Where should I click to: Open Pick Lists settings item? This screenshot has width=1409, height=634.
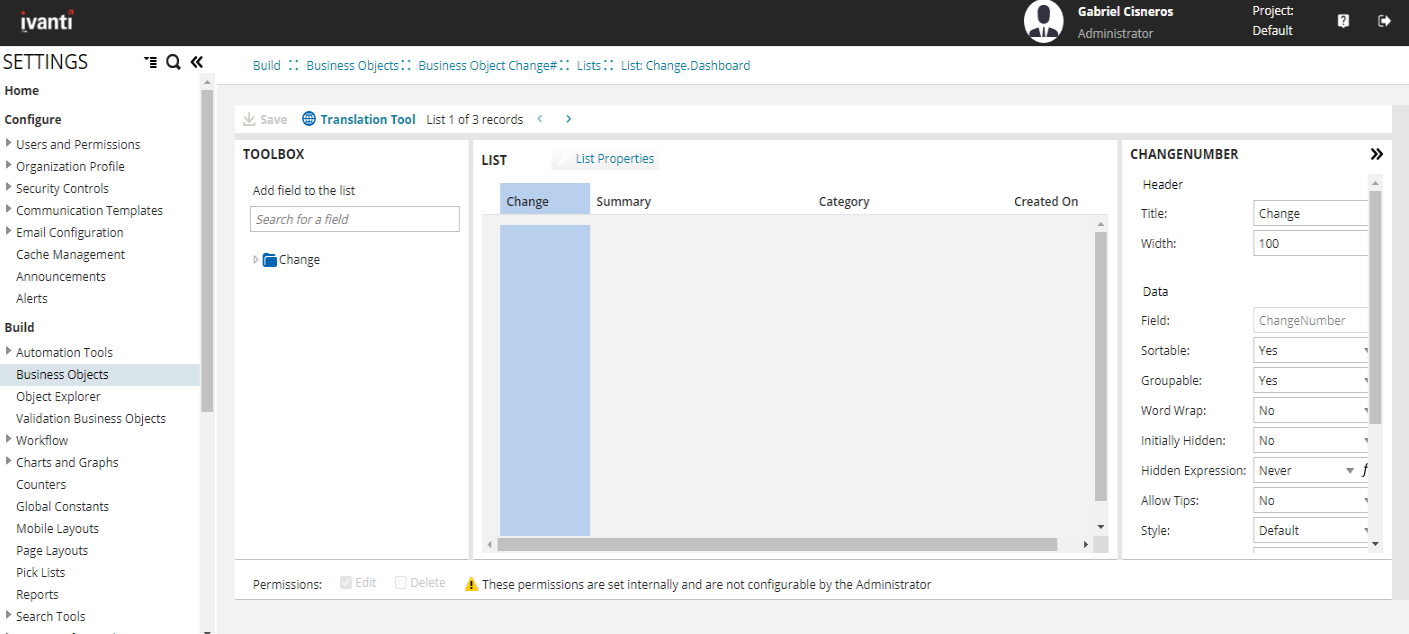click(41, 572)
